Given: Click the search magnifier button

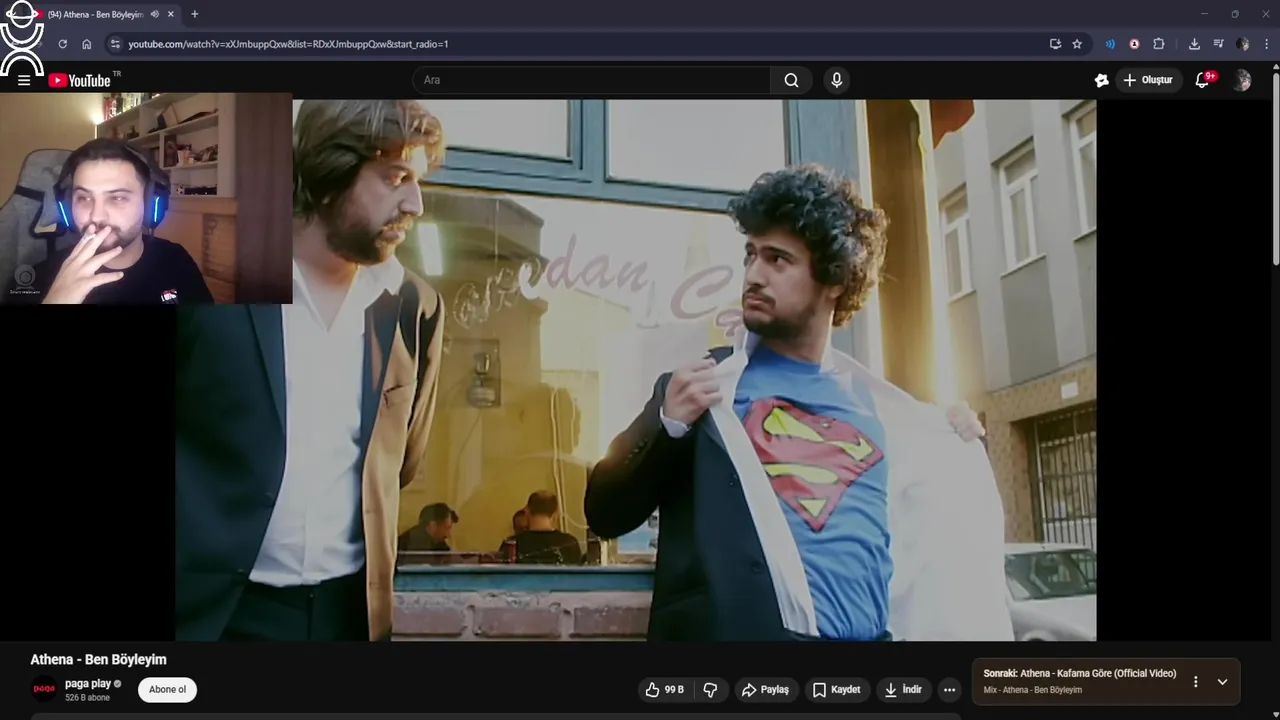Looking at the screenshot, I should coord(791,80).
